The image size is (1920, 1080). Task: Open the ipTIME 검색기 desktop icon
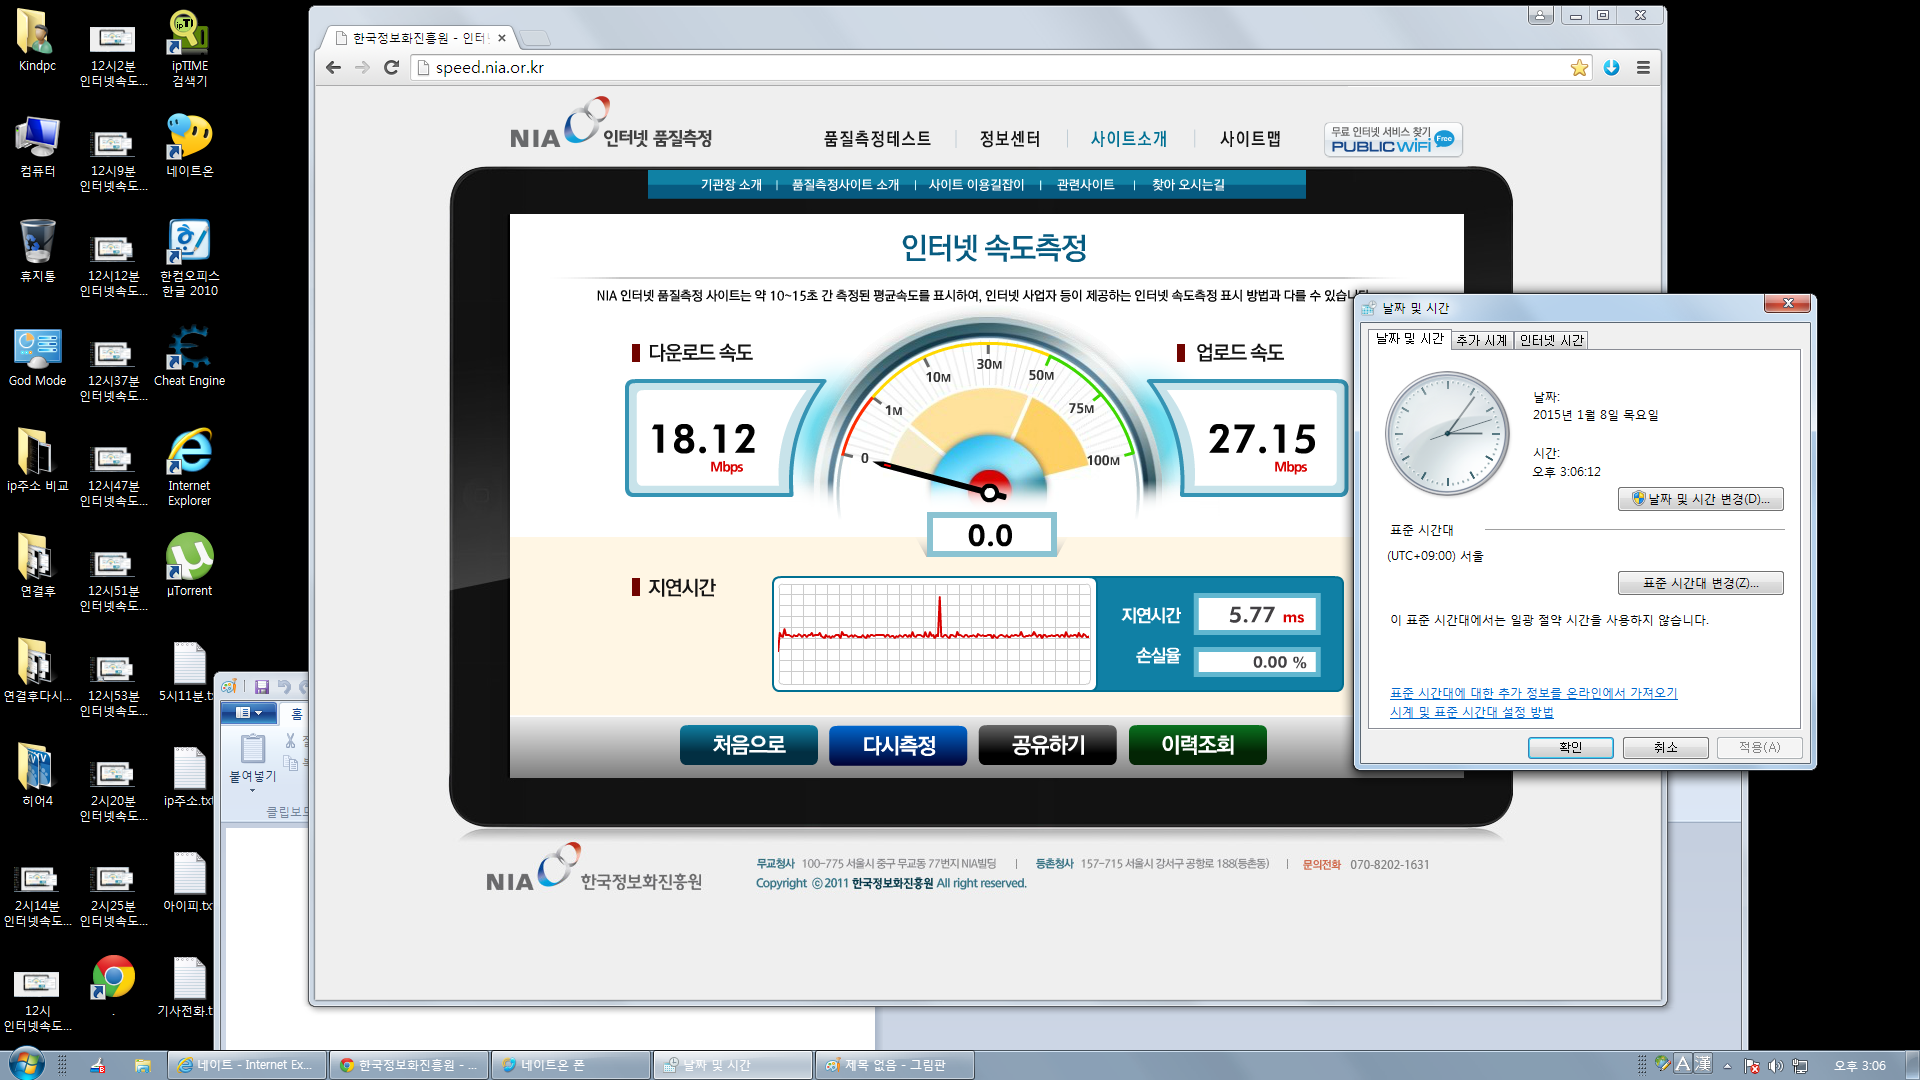pos(189,48)
